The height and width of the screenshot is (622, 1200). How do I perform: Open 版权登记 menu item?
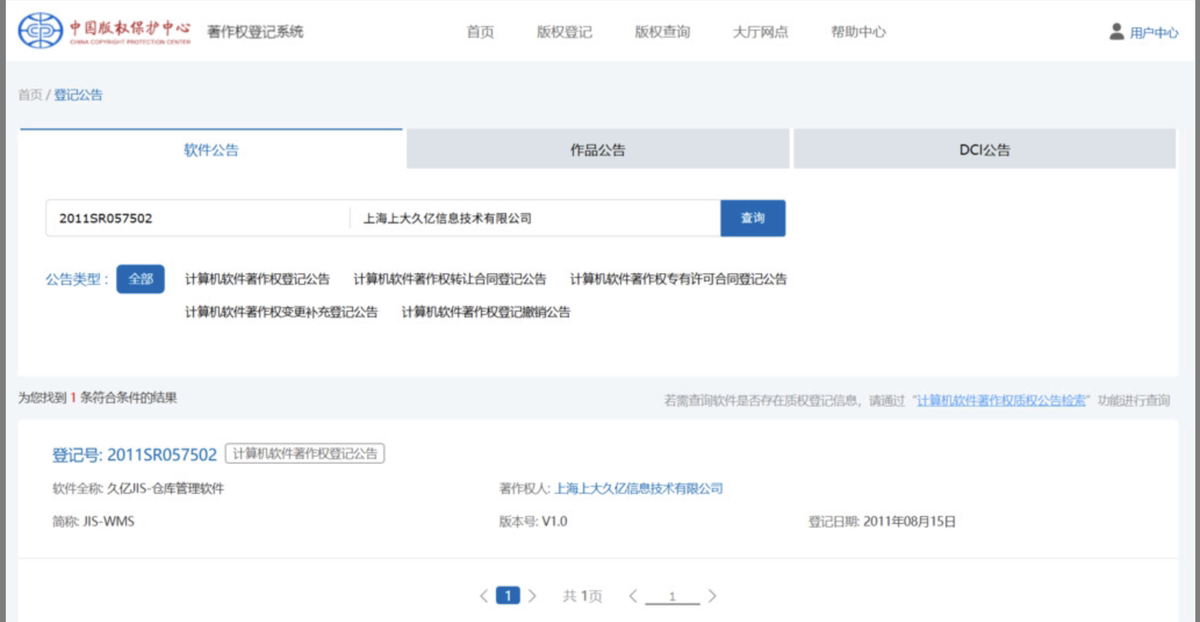[x=564, y=32]
